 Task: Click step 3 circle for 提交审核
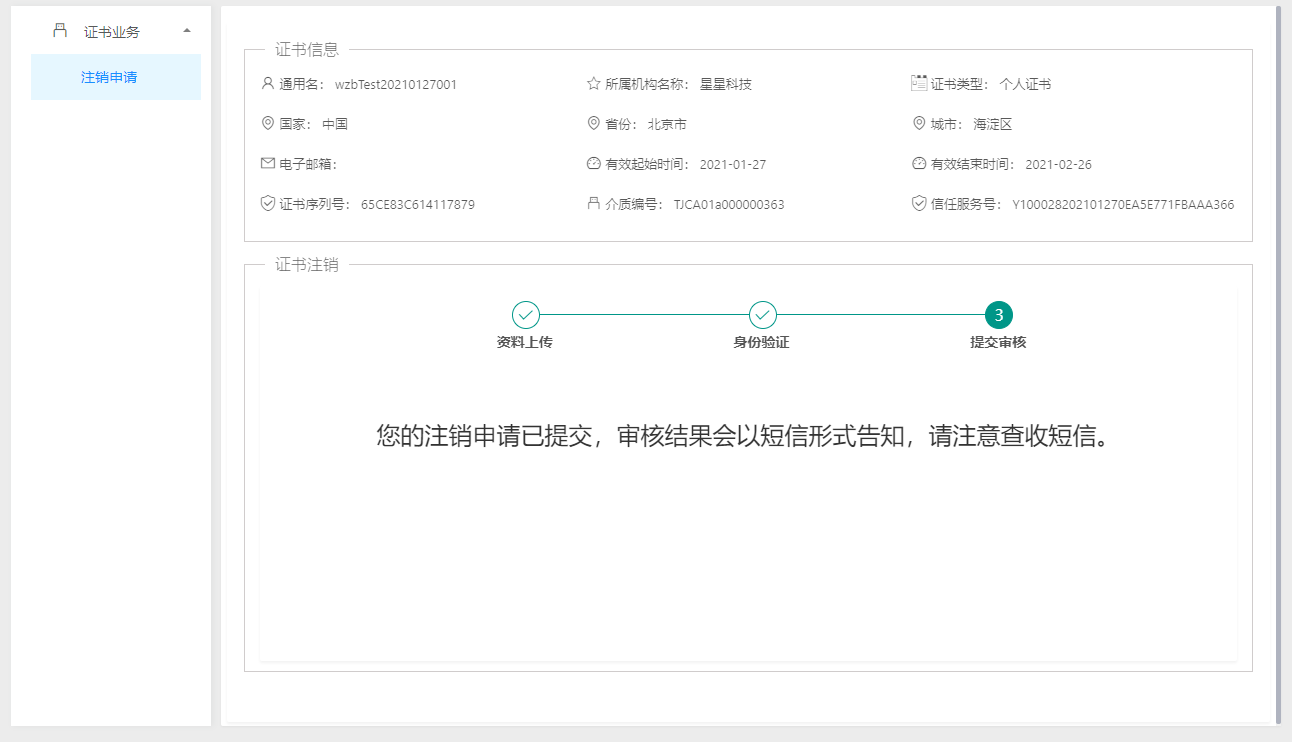[999, 315]
